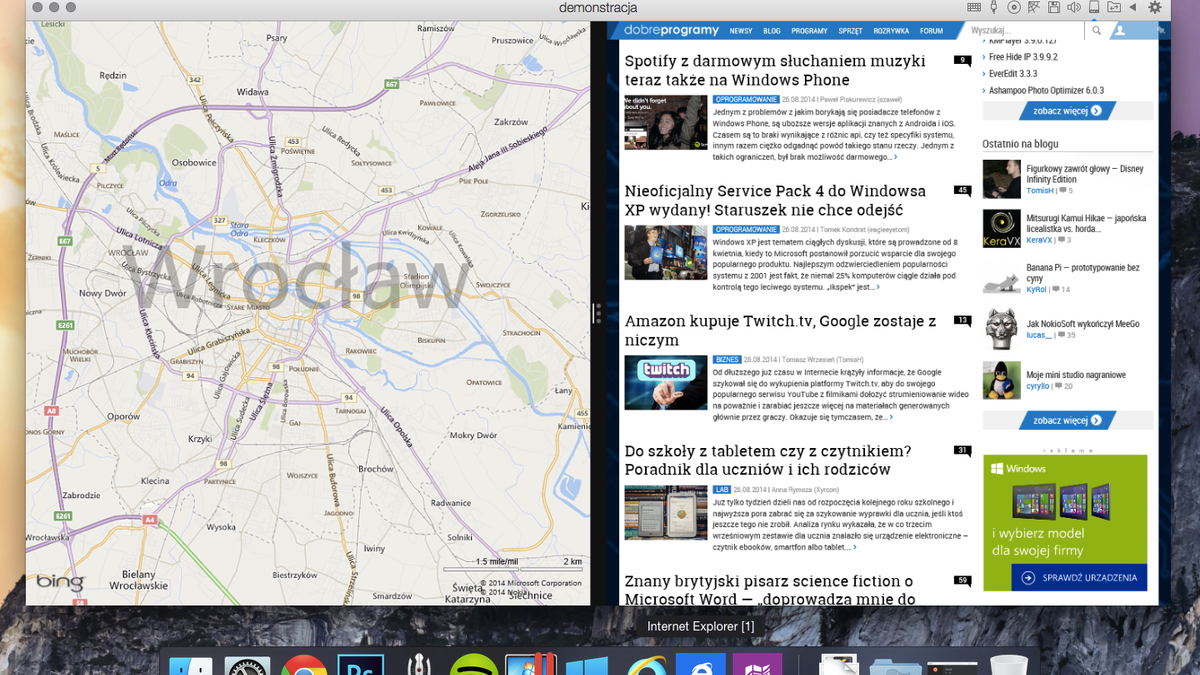Open the shared folders icon in the title bar
This screenshot has width=1200, height=675.
coord(1114,7)
